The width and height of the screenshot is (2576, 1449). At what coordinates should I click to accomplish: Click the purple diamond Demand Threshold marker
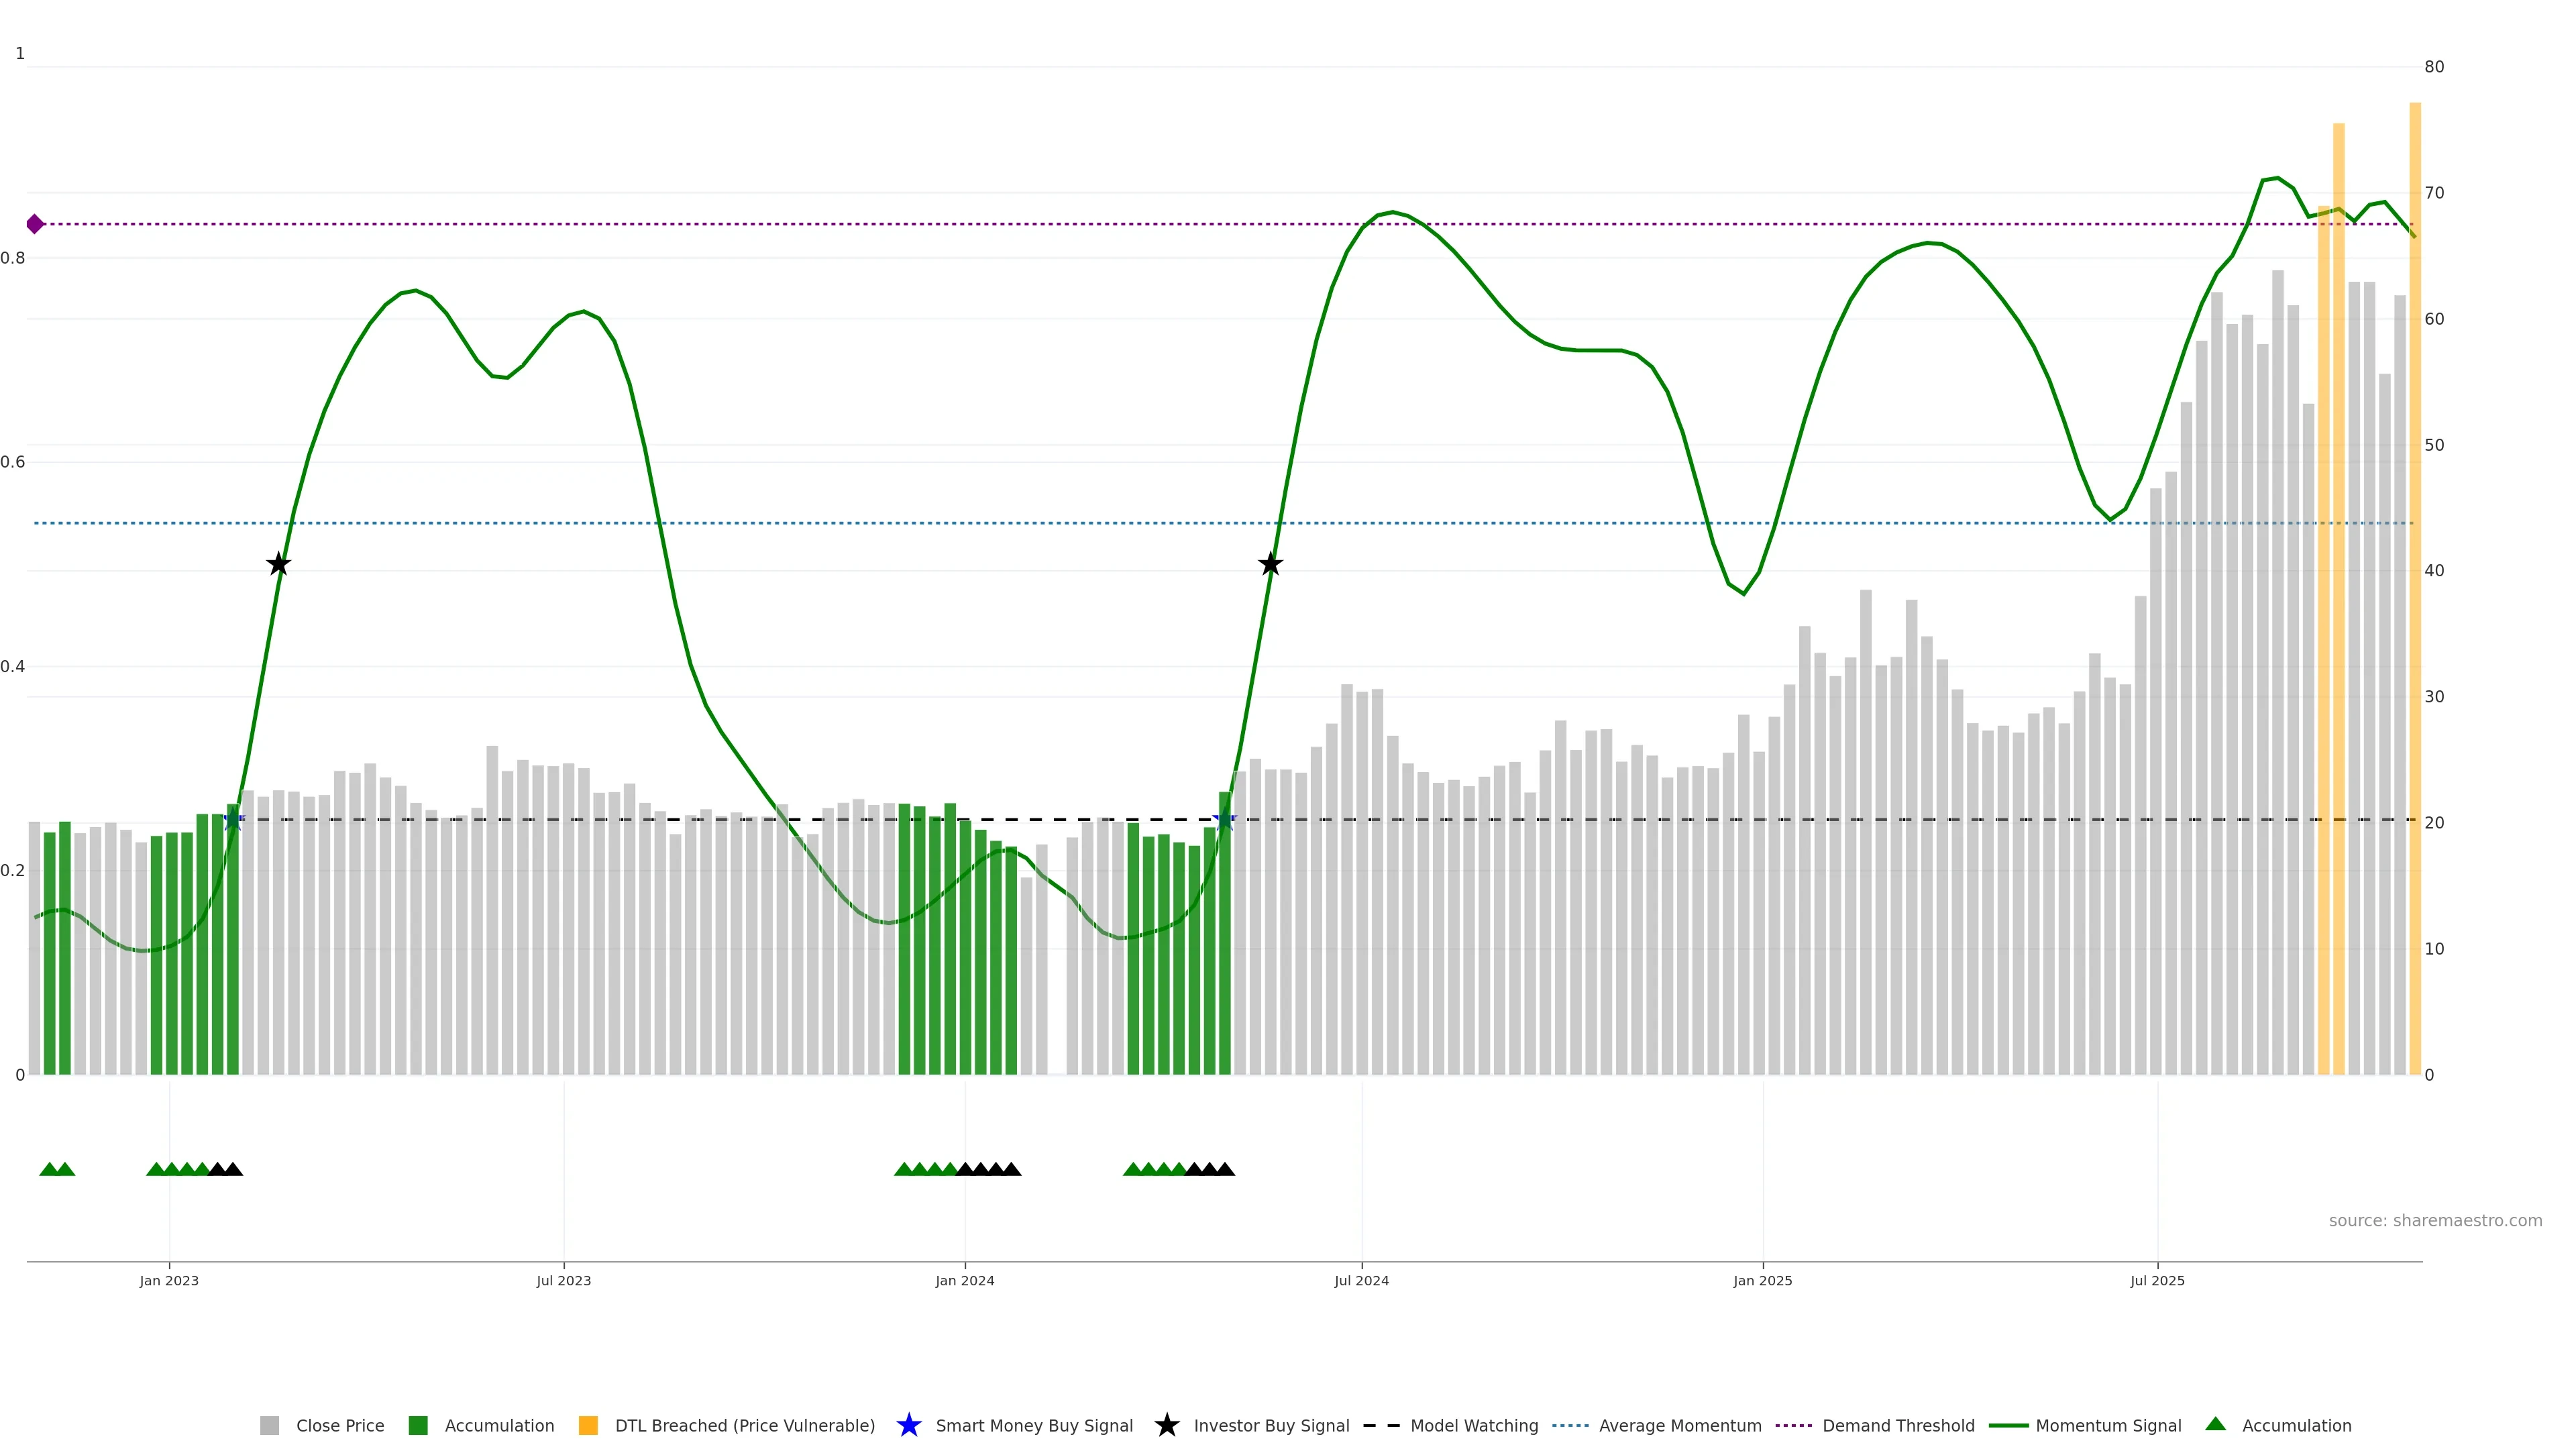tap(35, 224)
